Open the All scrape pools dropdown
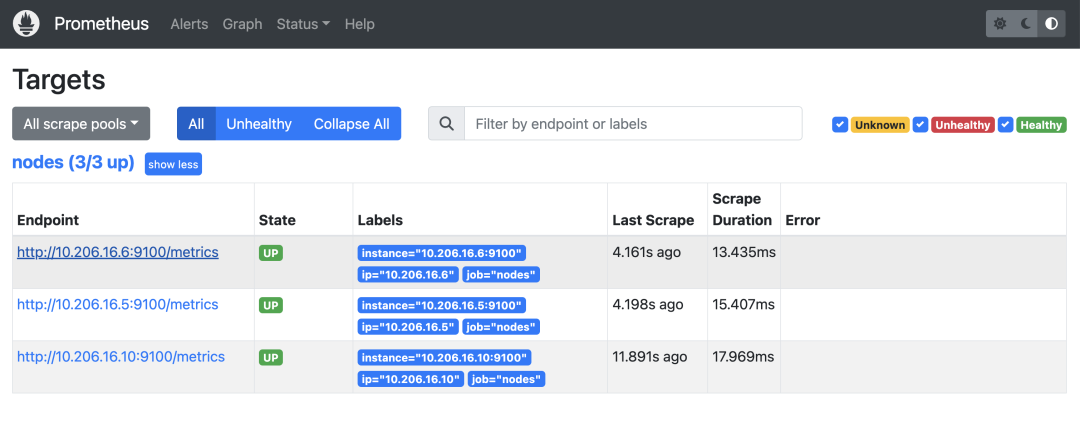 pyautogui.click(x=81, y=124)
